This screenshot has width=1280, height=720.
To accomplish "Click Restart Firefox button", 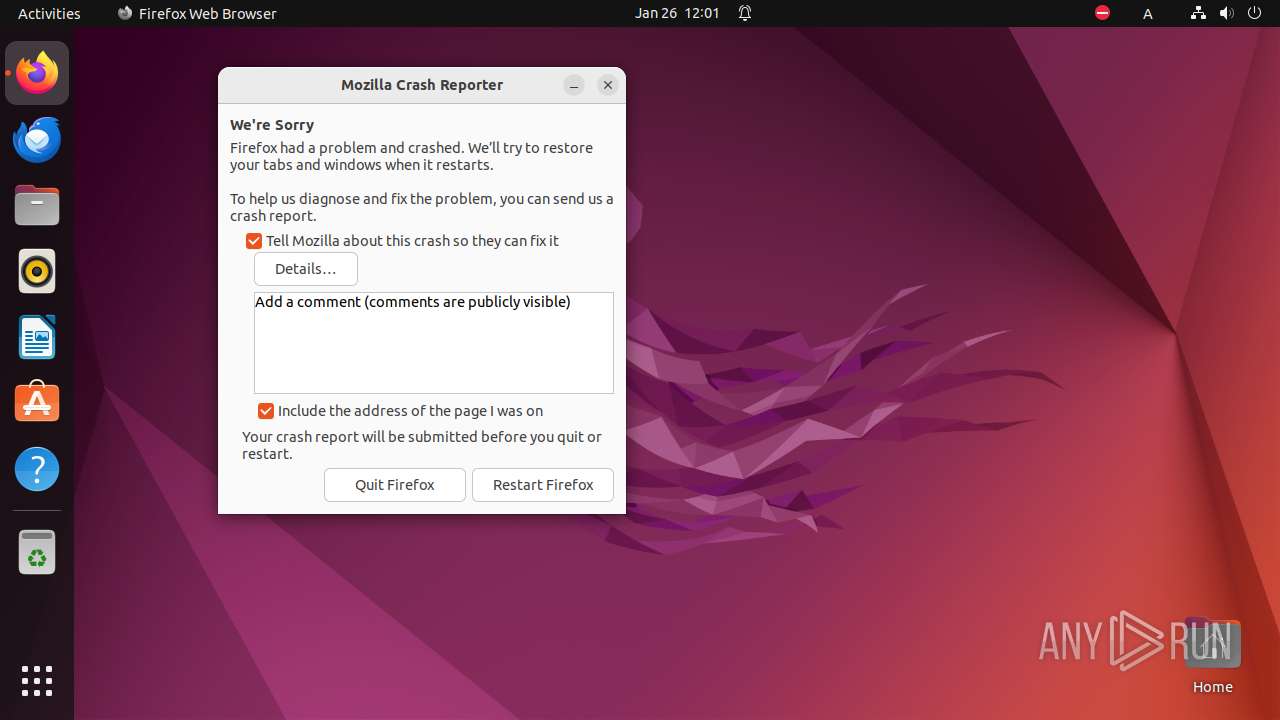I will click(x=543, y=485).
